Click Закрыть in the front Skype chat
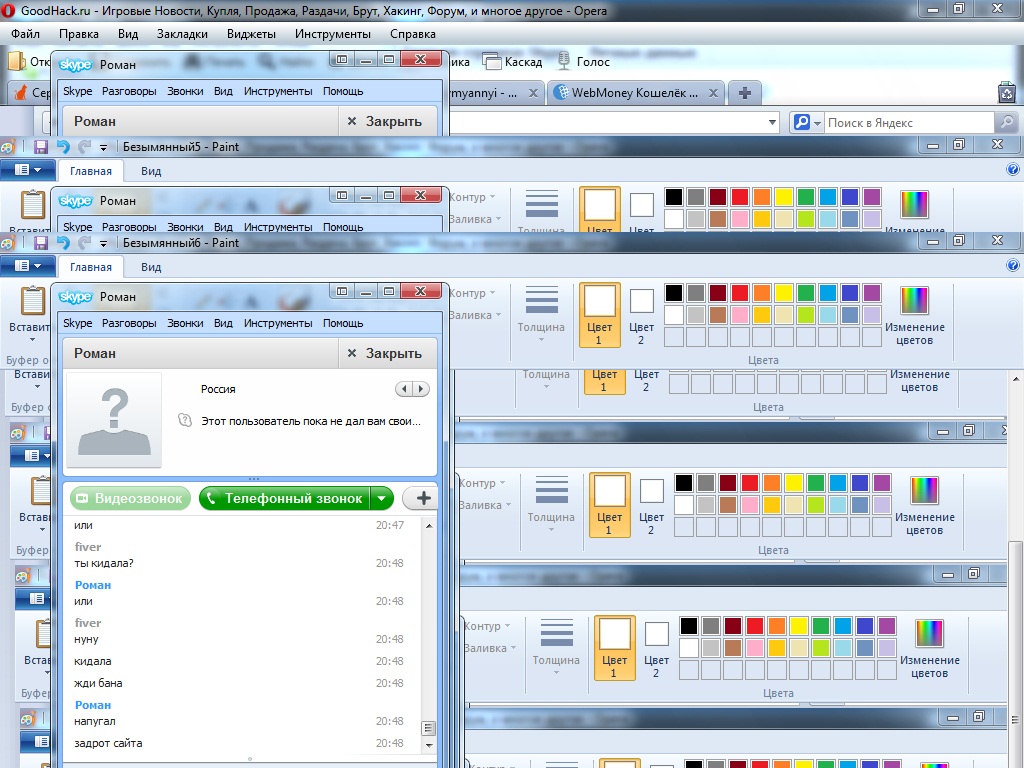Image resolution: width=1024 pixels, height=768 pixels. [385, 353]
